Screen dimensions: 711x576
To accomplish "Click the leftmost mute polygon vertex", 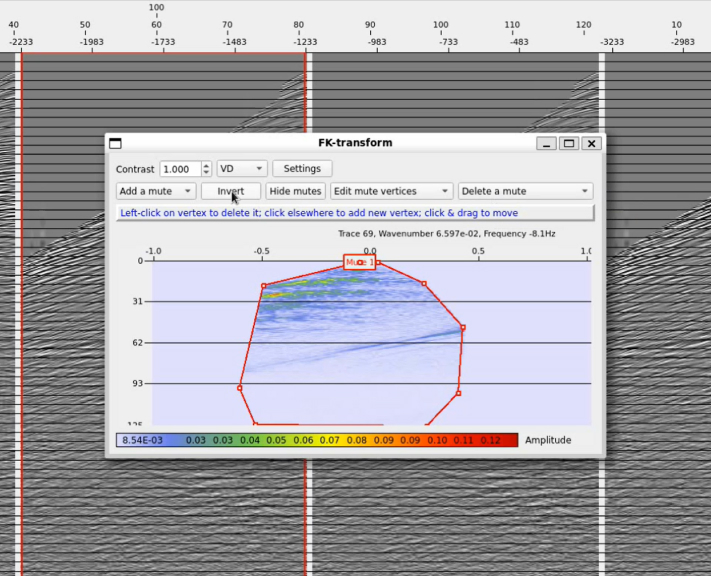I will [x=240, y=388].
